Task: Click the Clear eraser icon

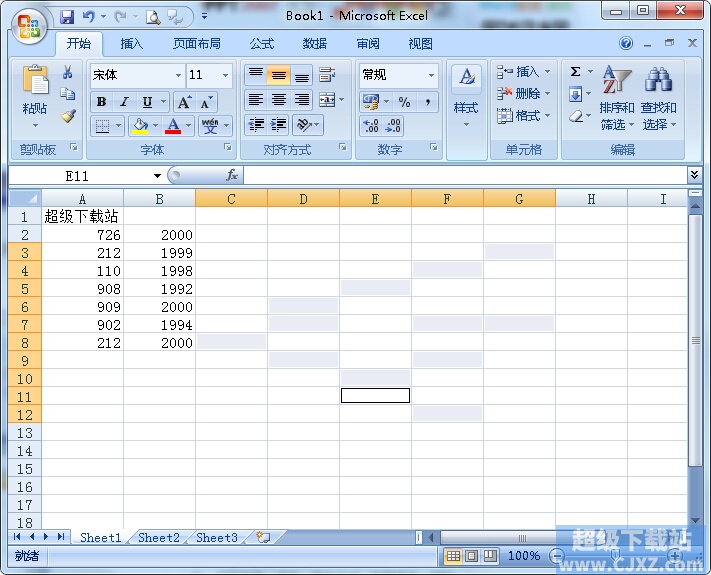Action: coord(575,116)
